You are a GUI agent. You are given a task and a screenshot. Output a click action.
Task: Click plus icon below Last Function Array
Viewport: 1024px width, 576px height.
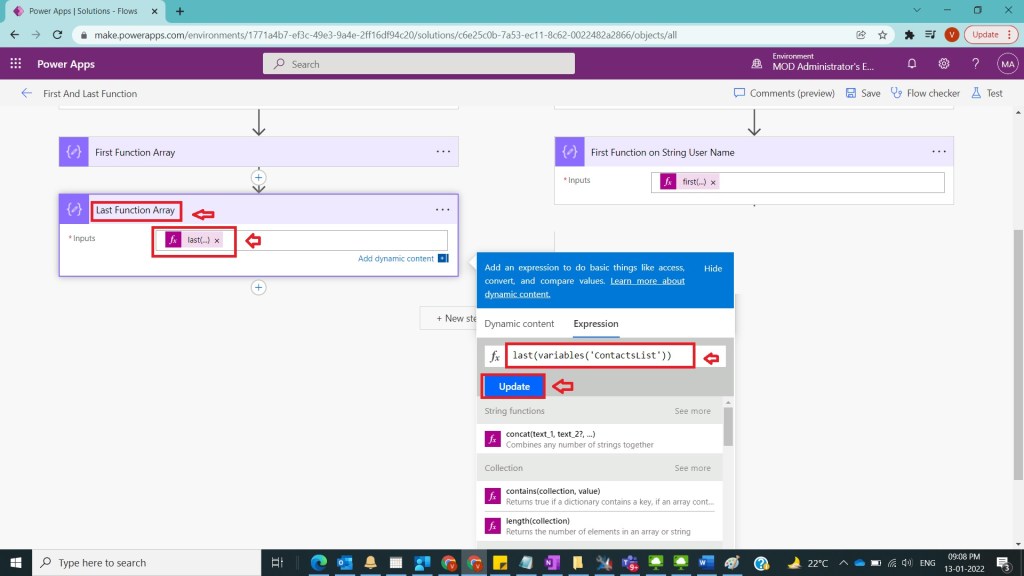pyautogui.click(x=258, y=287)
